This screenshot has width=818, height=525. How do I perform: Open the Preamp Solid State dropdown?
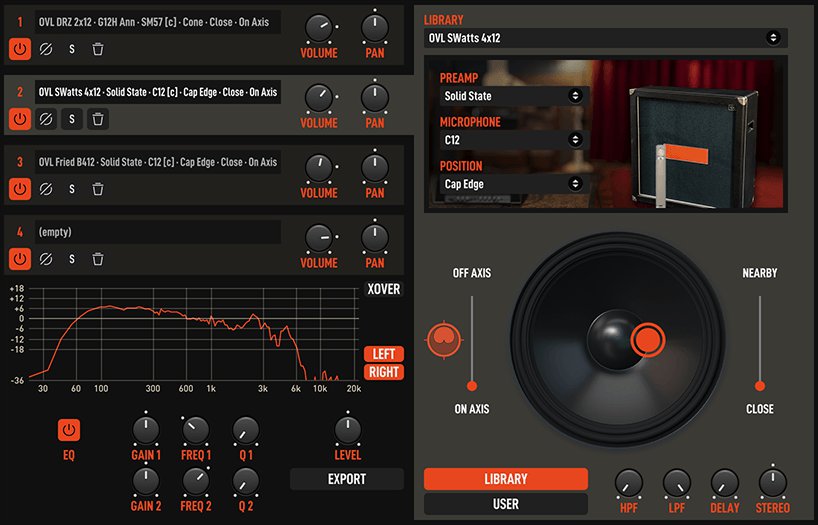click(513, 96)
